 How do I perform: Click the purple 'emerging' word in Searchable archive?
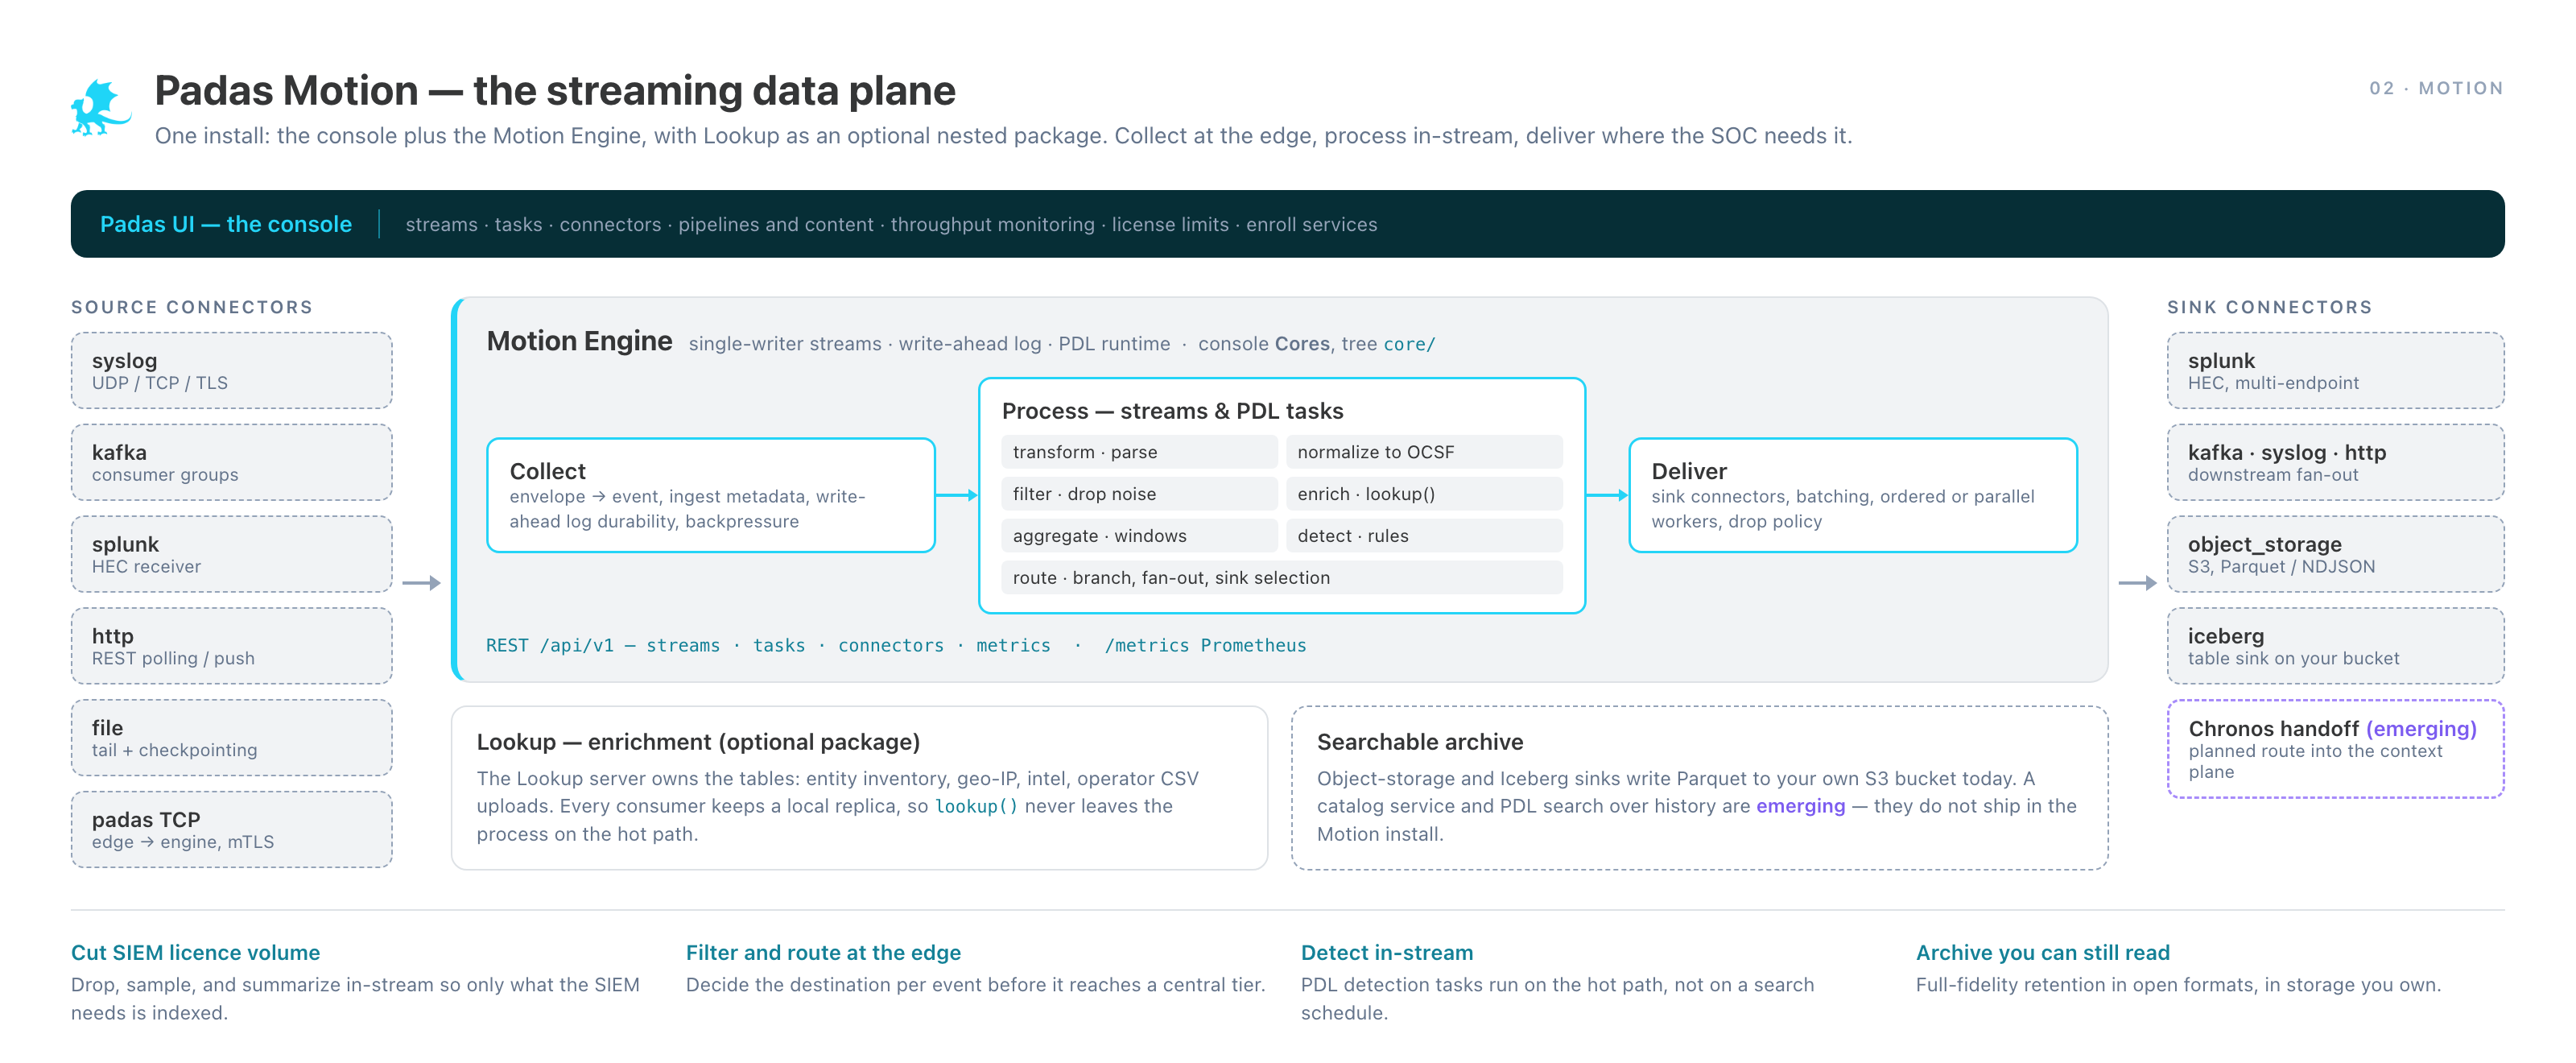(1800, 806)
